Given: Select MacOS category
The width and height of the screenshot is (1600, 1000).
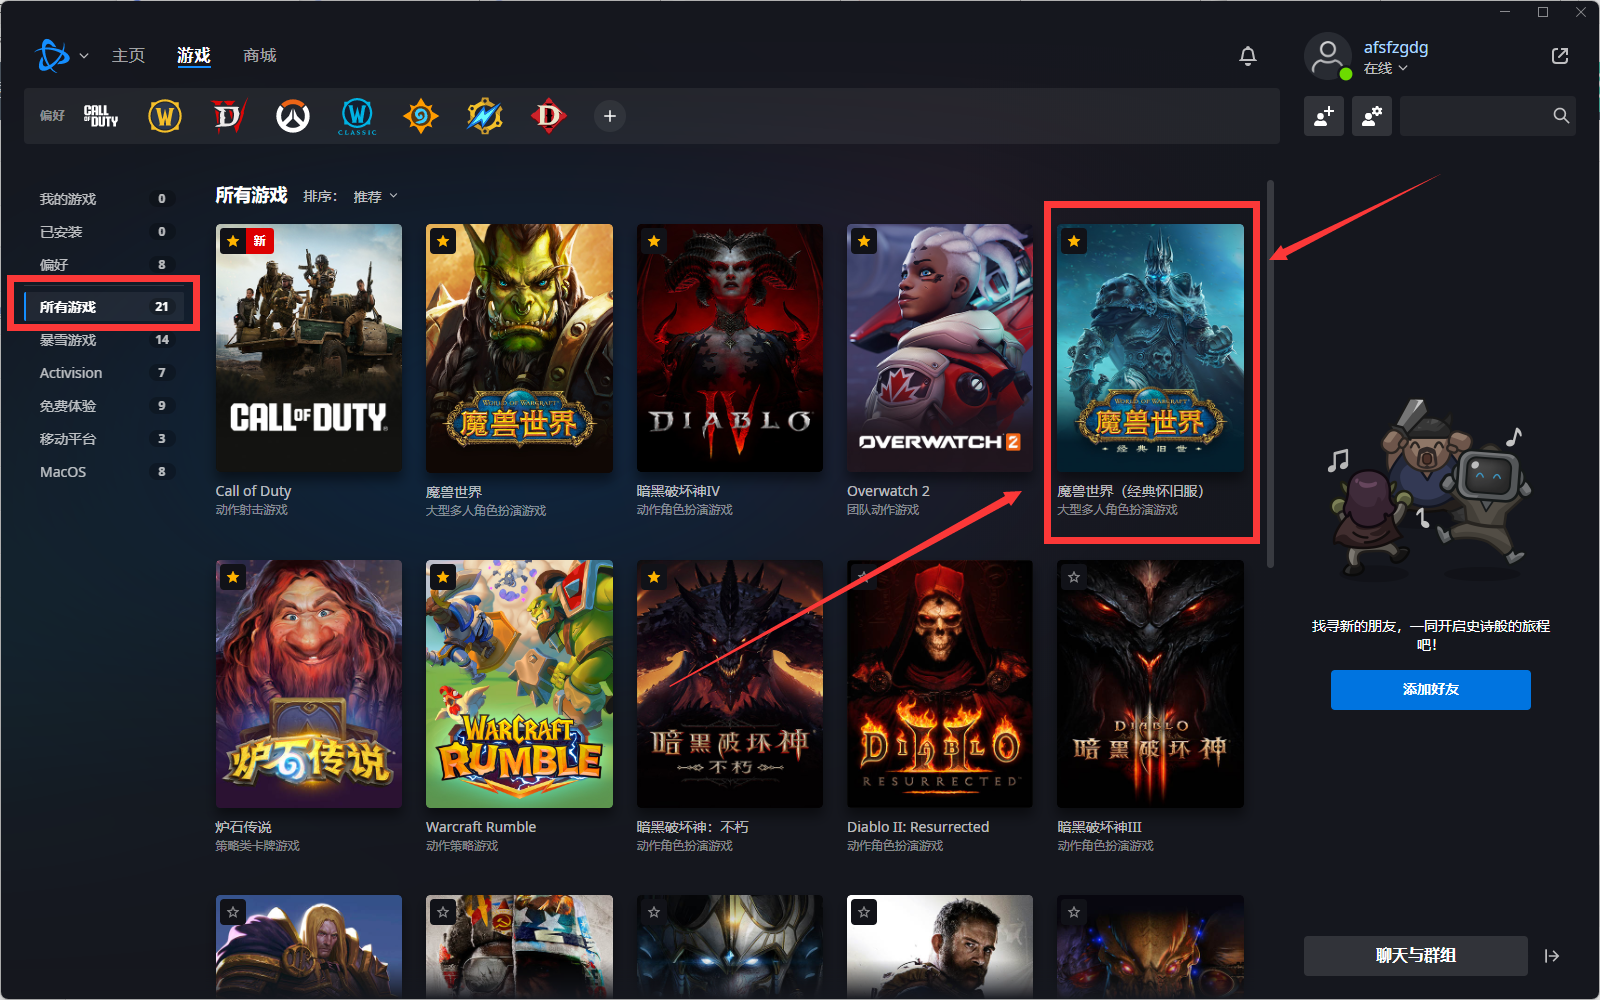Looking at the screenshot, I should click(x=104, y=472).
